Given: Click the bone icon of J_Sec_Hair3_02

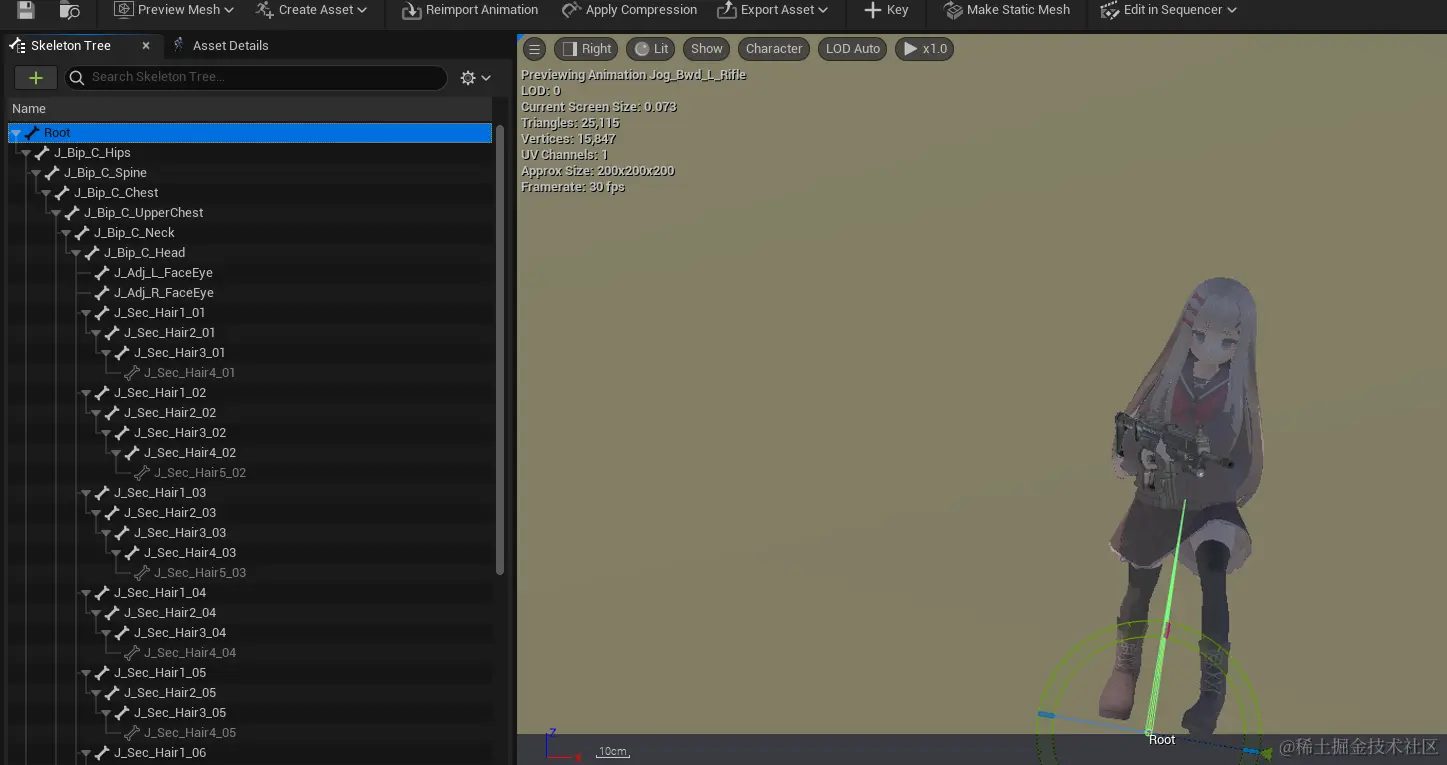Looking at the screenshot, I should 122,433.
